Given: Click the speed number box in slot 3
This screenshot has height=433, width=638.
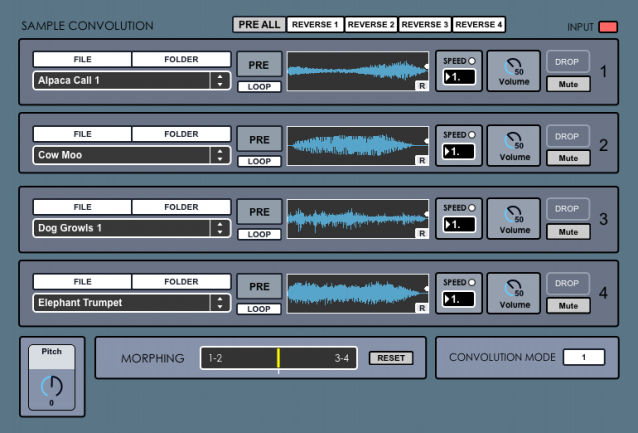Looking at the screenshot, I should 459,224.
